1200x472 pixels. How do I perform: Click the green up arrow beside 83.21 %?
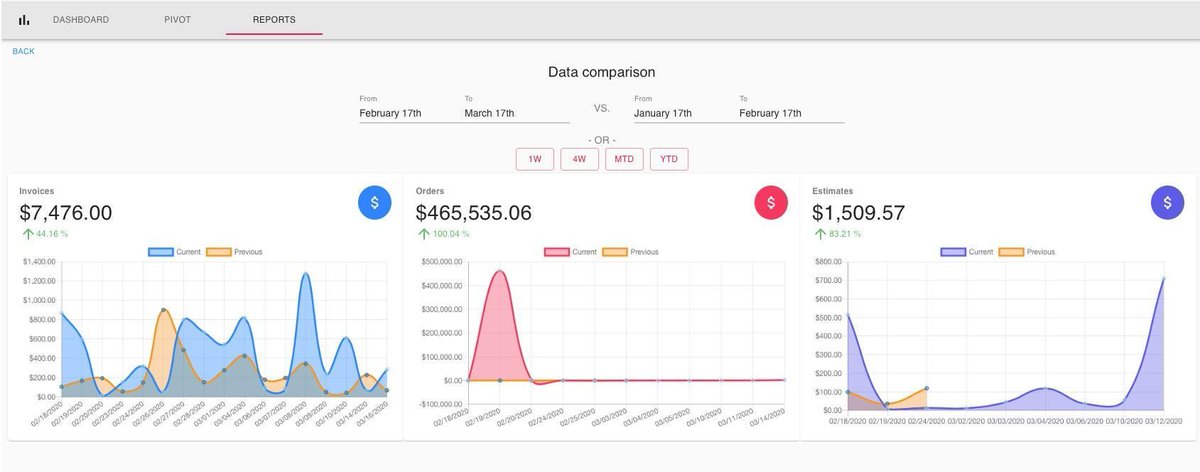point(819,234)
